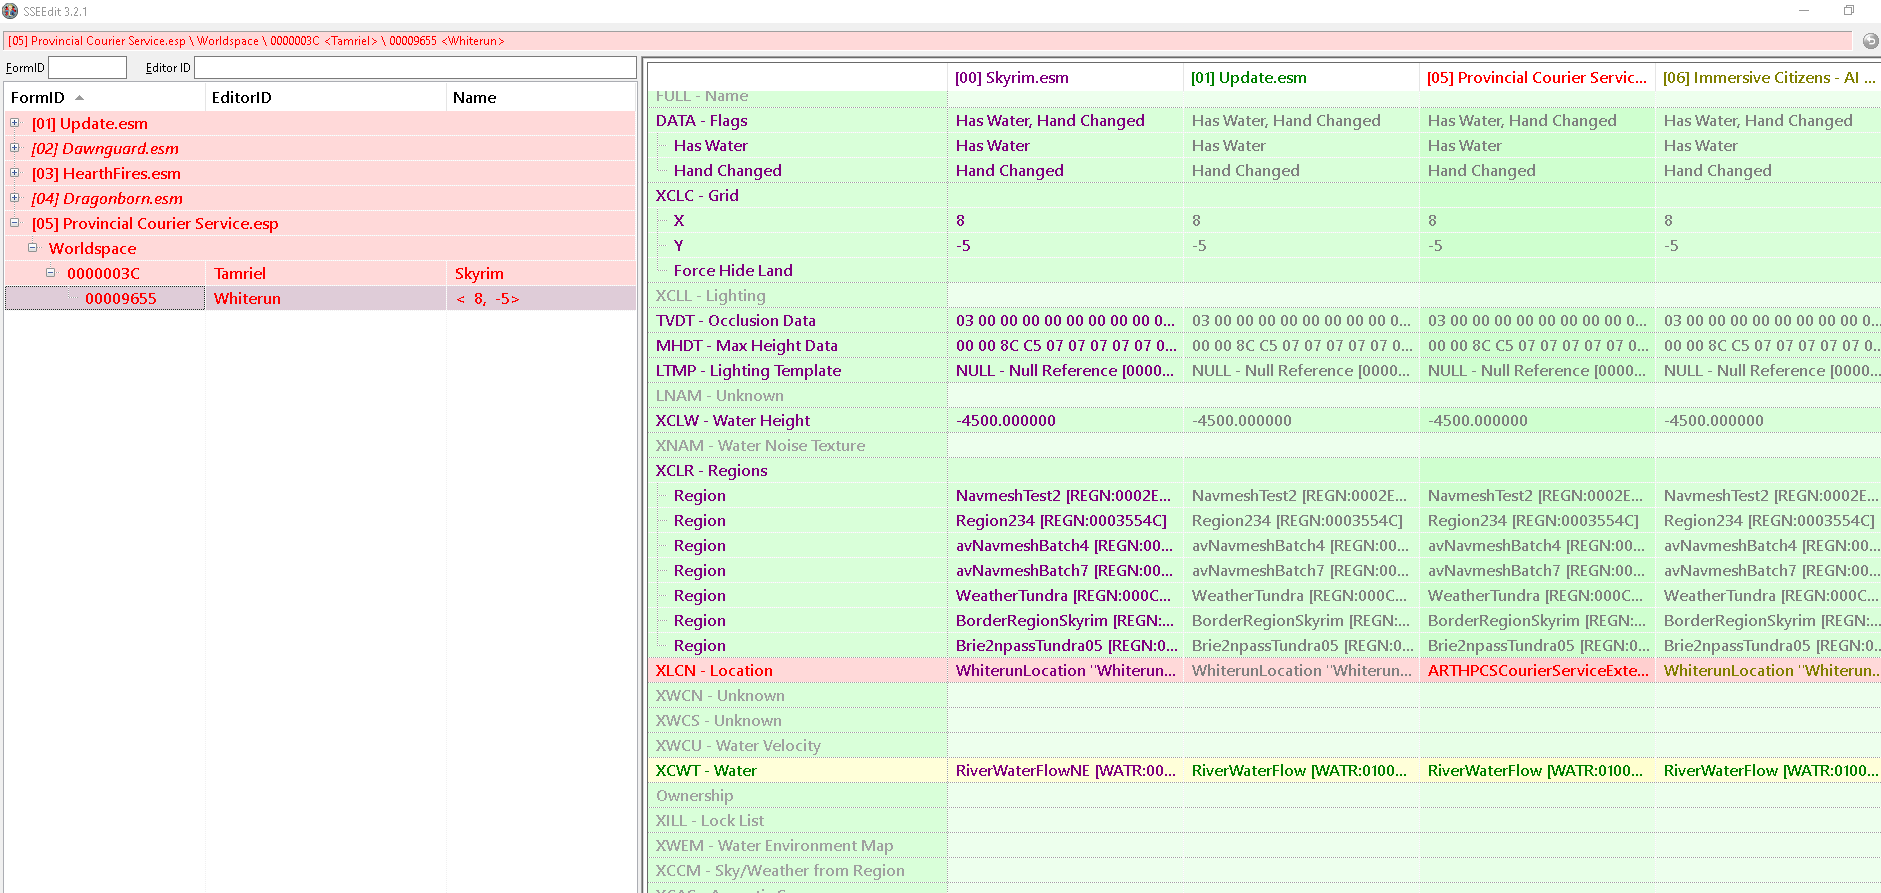Image resolution: width=1881 pixels, height=893 pixels.
Task: Click into the FormID search field
Action: [87, 67]
